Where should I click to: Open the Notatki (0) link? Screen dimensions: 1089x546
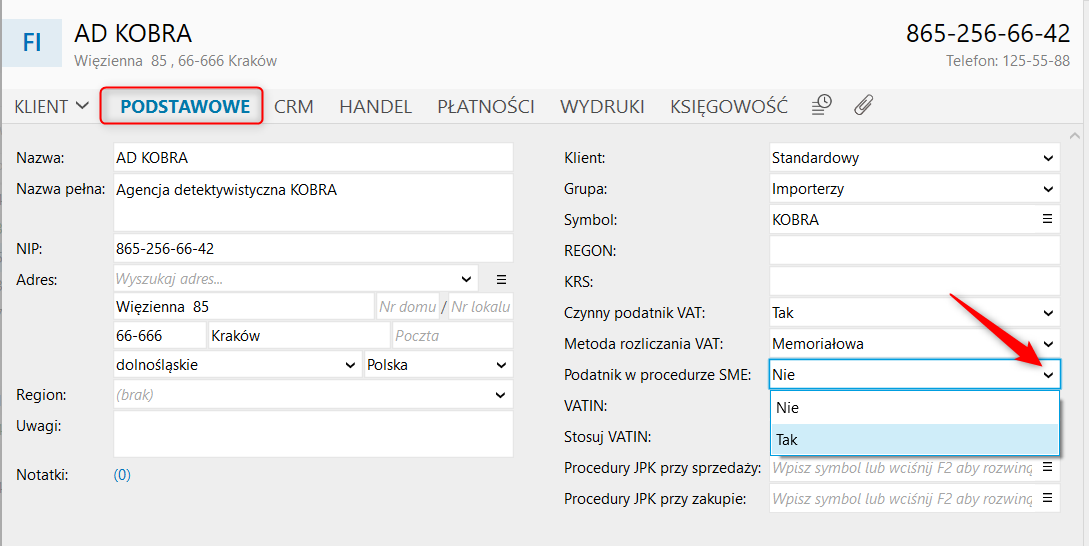tap(122, 475)
